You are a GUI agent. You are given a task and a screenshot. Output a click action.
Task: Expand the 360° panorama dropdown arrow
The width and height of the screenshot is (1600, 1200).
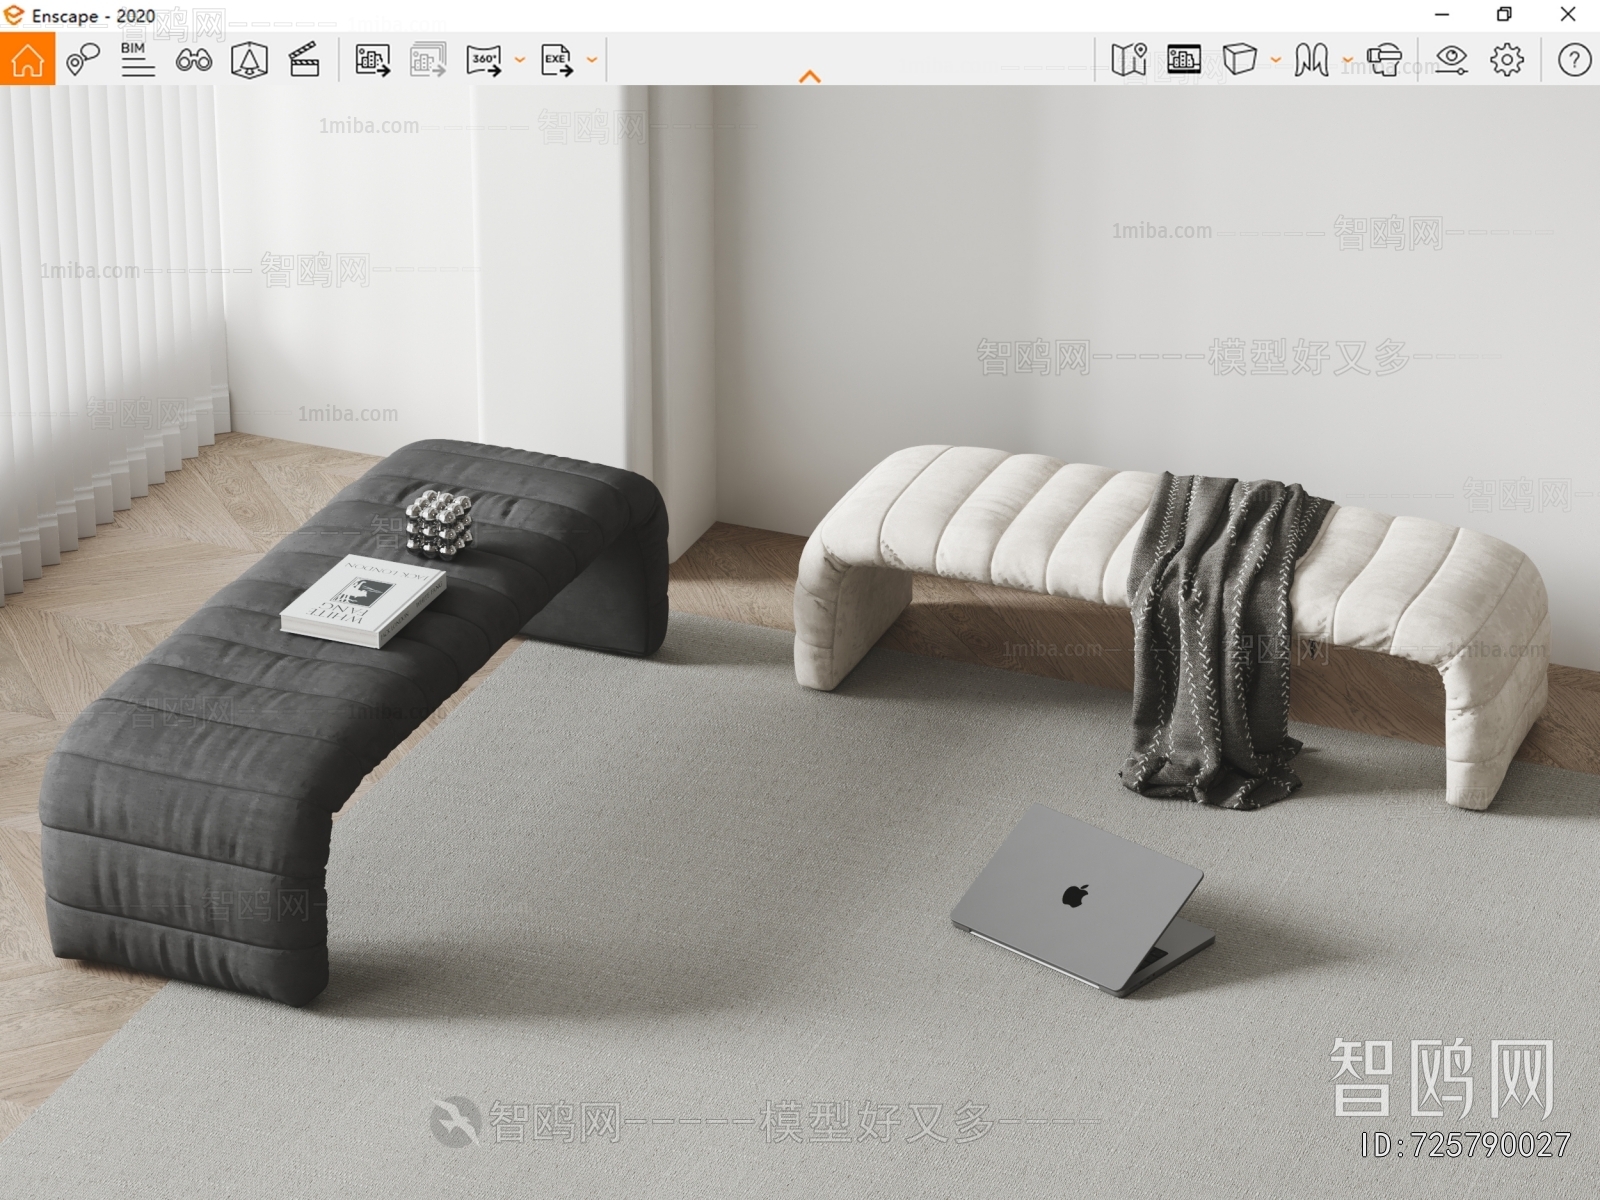pyautogui.click(x=519, y=60)
